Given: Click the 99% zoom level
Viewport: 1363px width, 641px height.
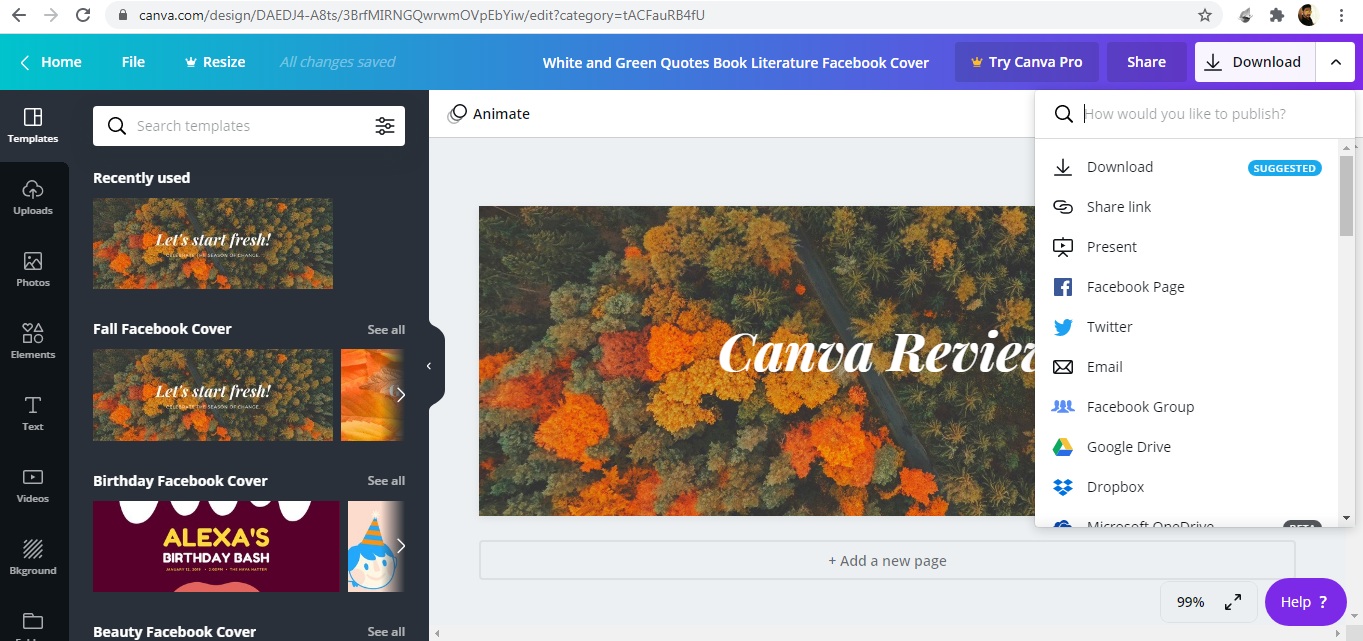Looking at the screenshot, I should [x=1190, y=602].
